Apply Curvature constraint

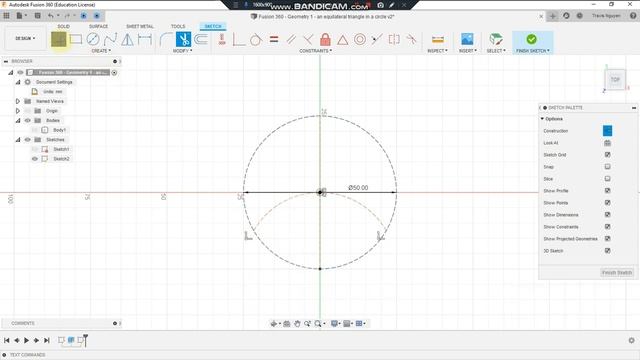point(411,39)
